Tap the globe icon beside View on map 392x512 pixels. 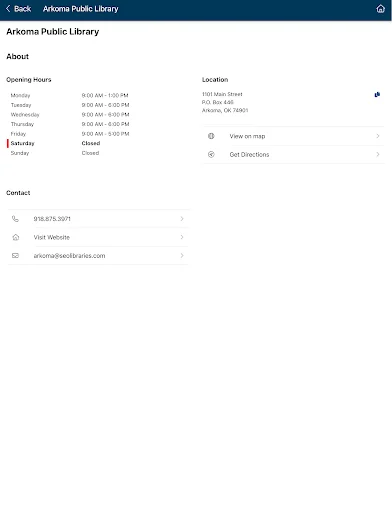pyautogui.click(x=211, y=136)
